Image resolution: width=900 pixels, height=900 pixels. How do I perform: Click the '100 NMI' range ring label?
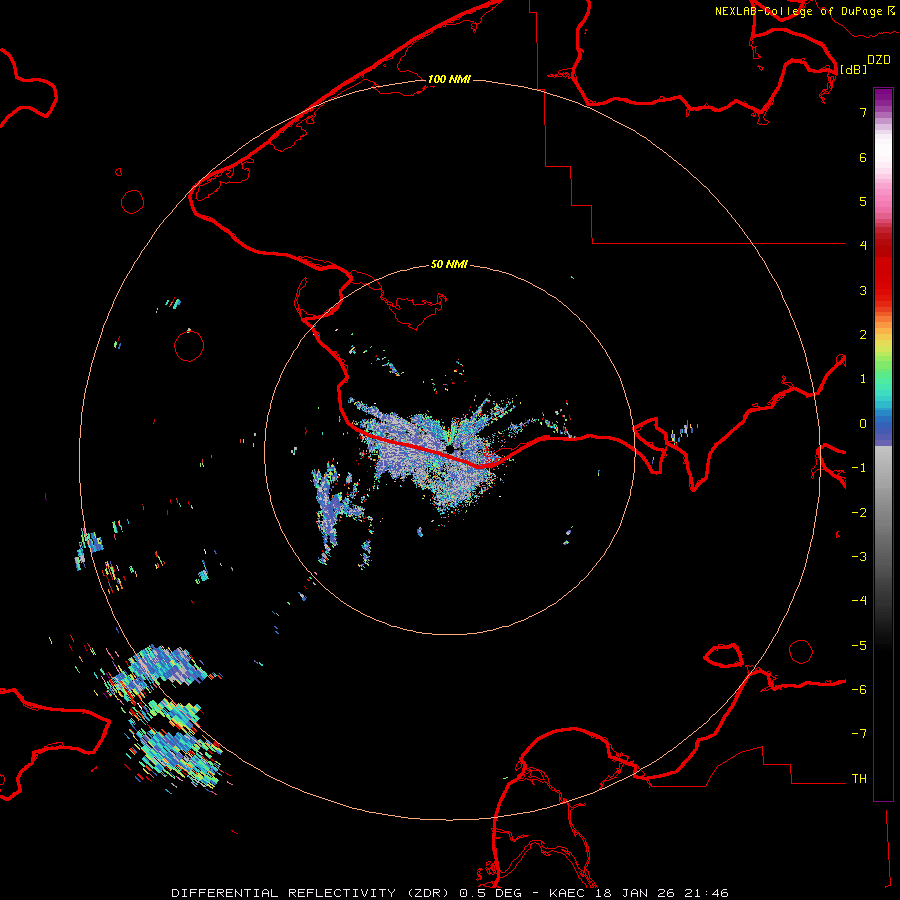[x=449, y=79]
